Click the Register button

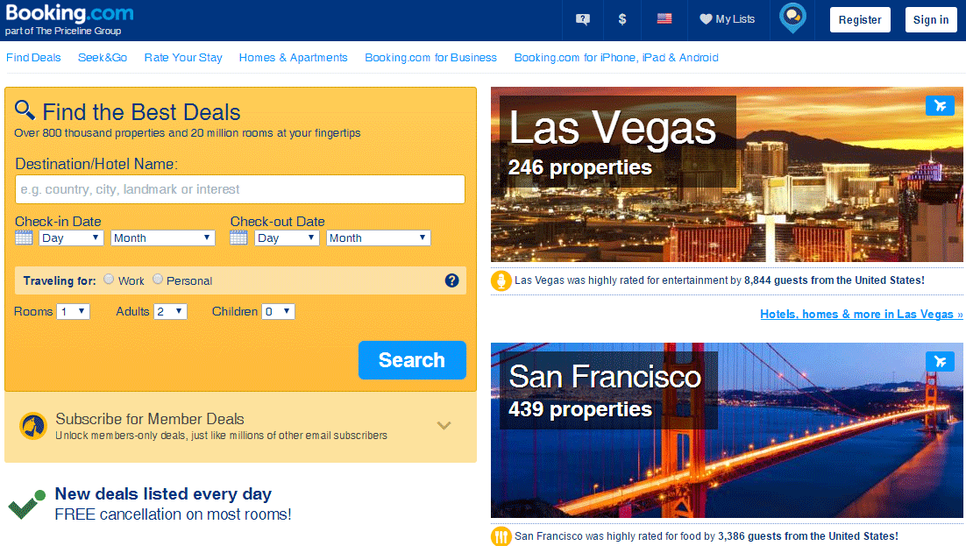point(860,20)
